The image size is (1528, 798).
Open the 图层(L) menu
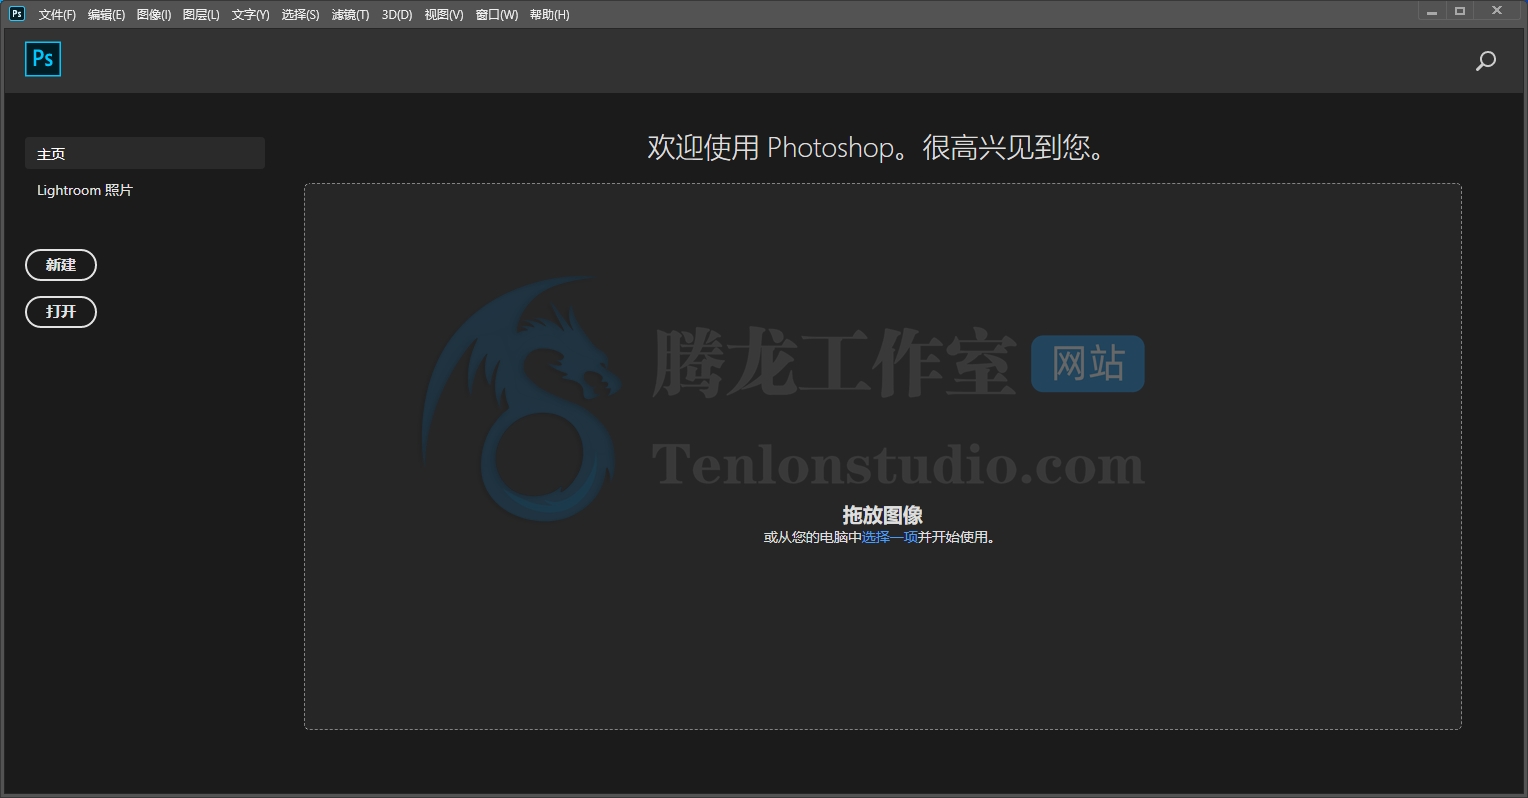(201, 15)
